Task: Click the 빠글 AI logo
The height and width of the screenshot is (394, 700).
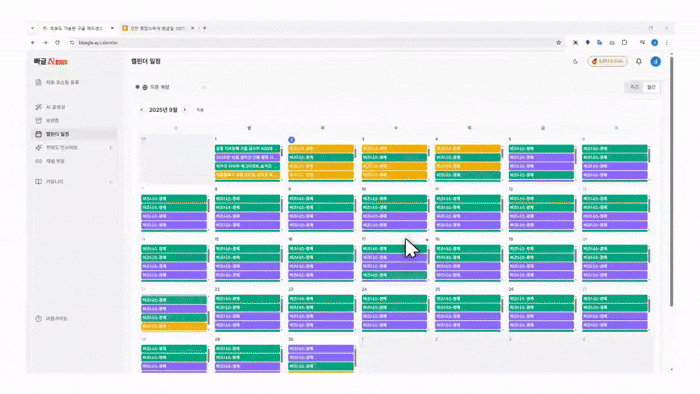Action: [x=50, y=62]
